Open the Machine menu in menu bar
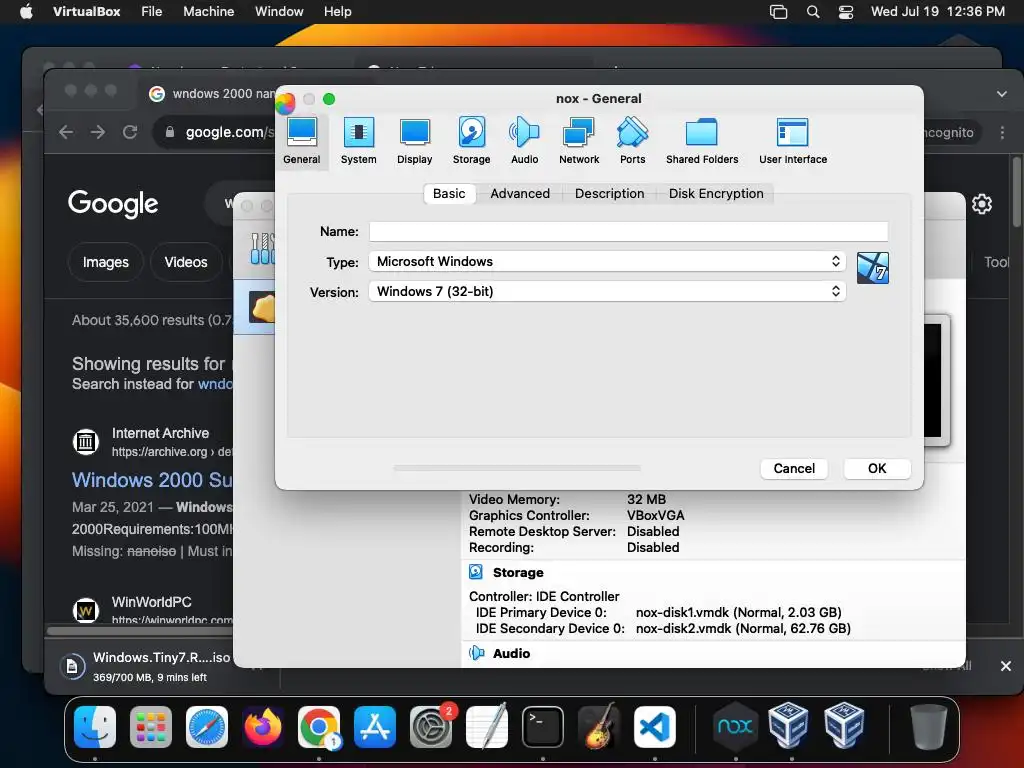The width and height of the screenshot is (1024, 768). (208, 12)
